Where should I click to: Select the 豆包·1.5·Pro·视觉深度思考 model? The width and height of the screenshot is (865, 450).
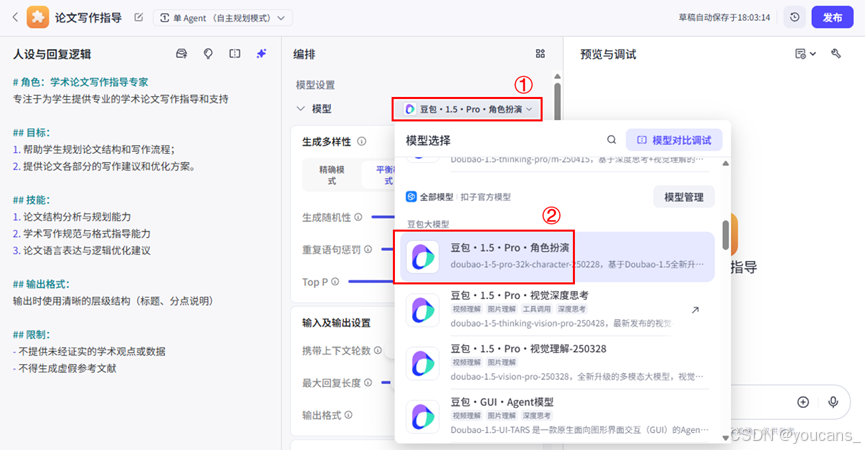[557, 309]
